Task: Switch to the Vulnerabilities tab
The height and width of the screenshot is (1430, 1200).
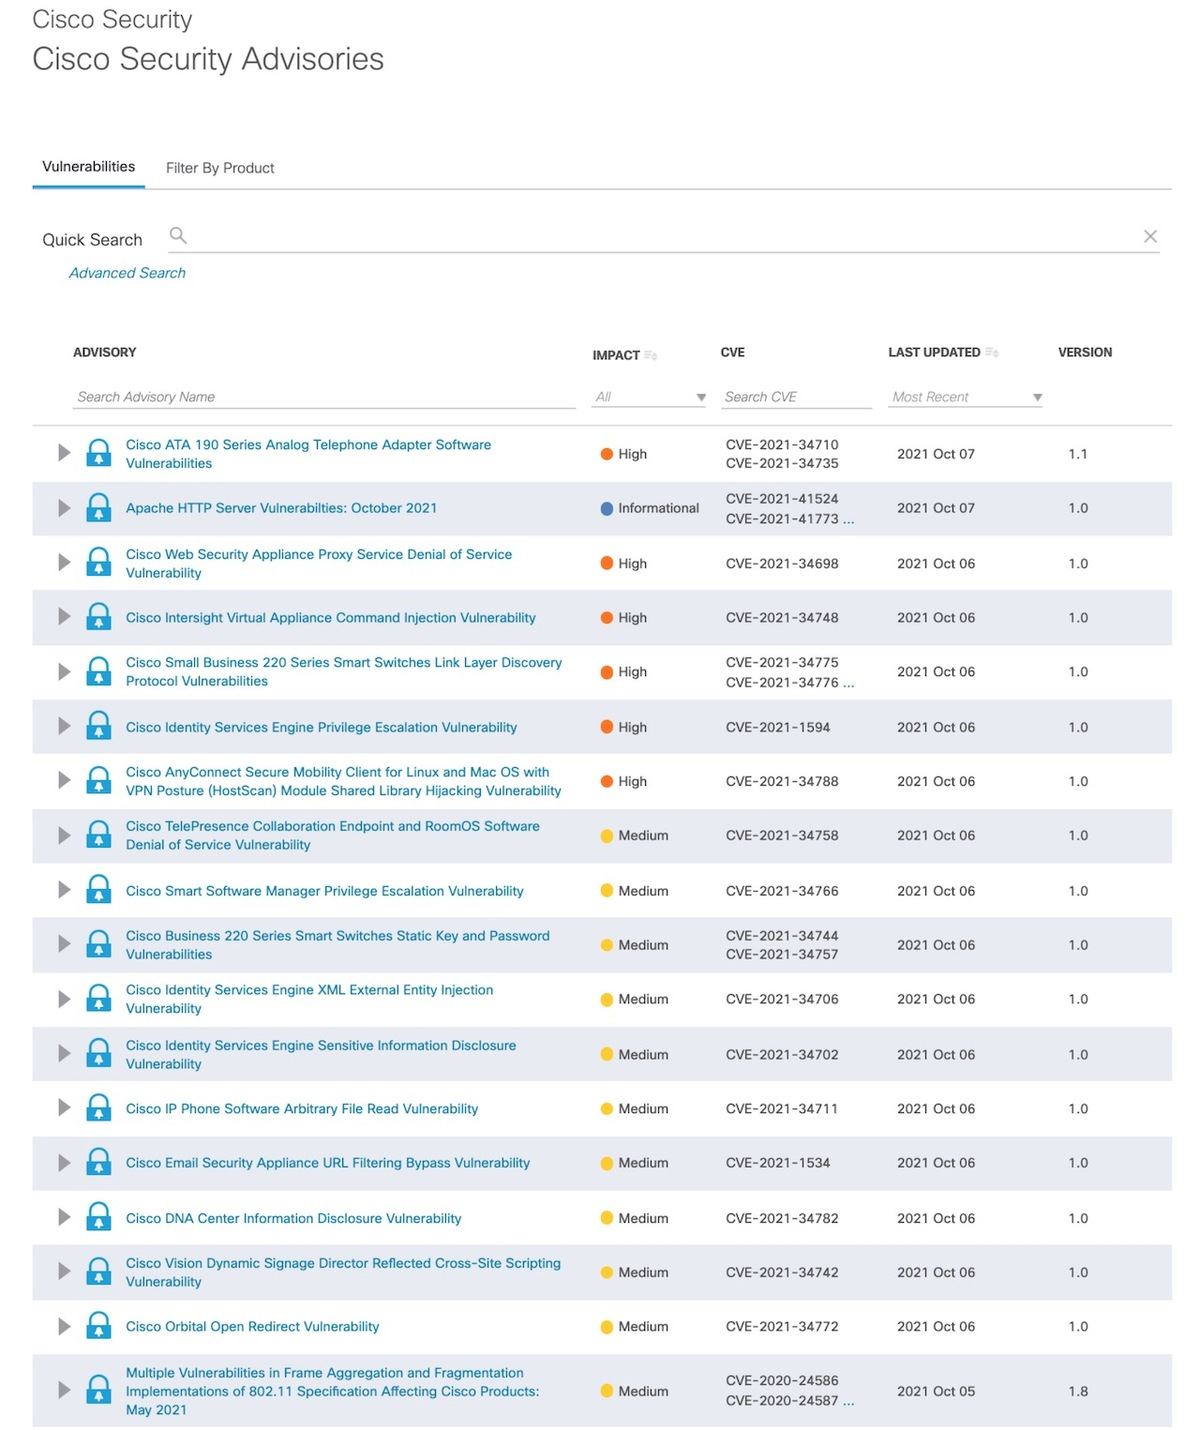Action: click(88, 167)
